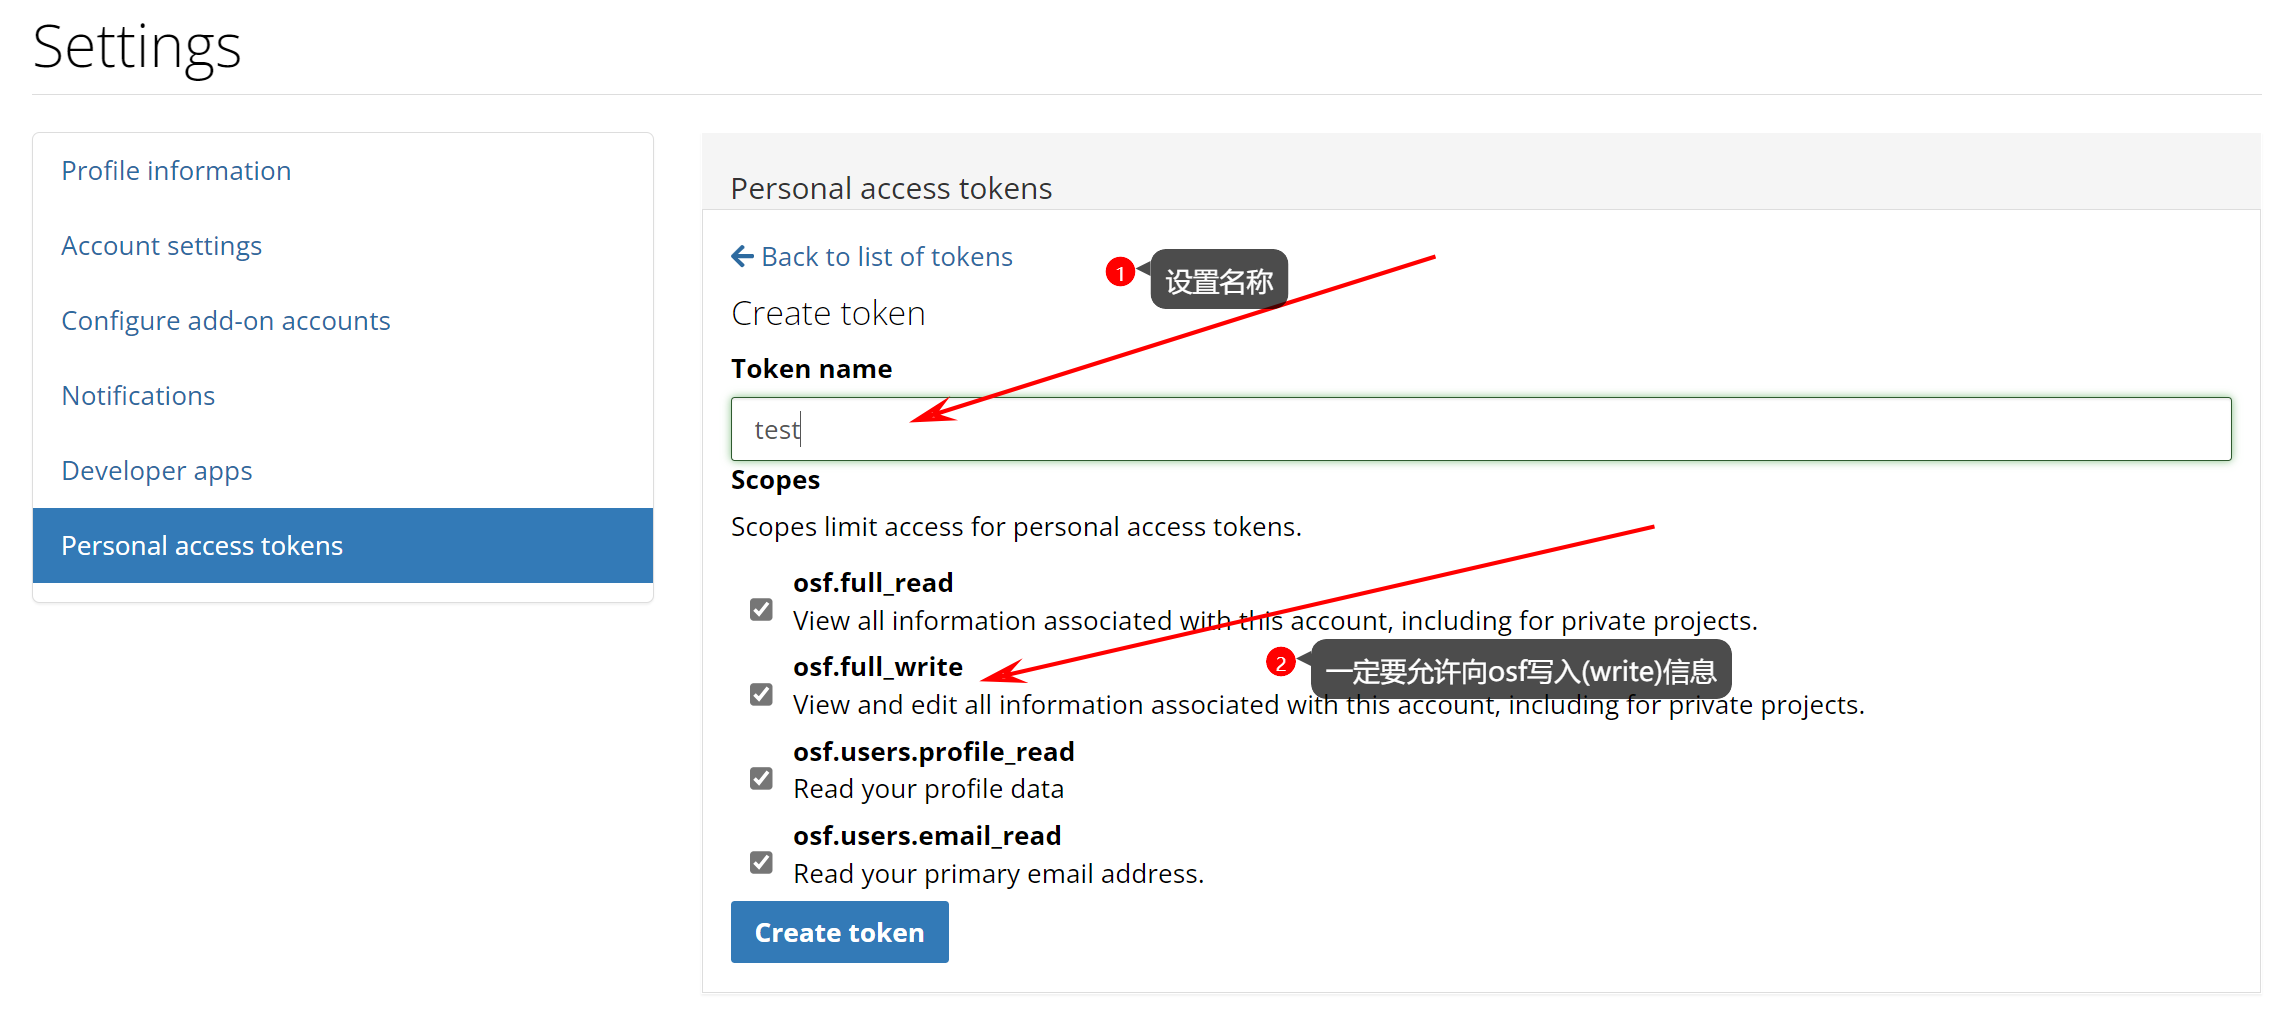Uncheck the osf.full_read scope checkbox
This screenshot has width=2276, height=1032.
click(x=761, y=610)
